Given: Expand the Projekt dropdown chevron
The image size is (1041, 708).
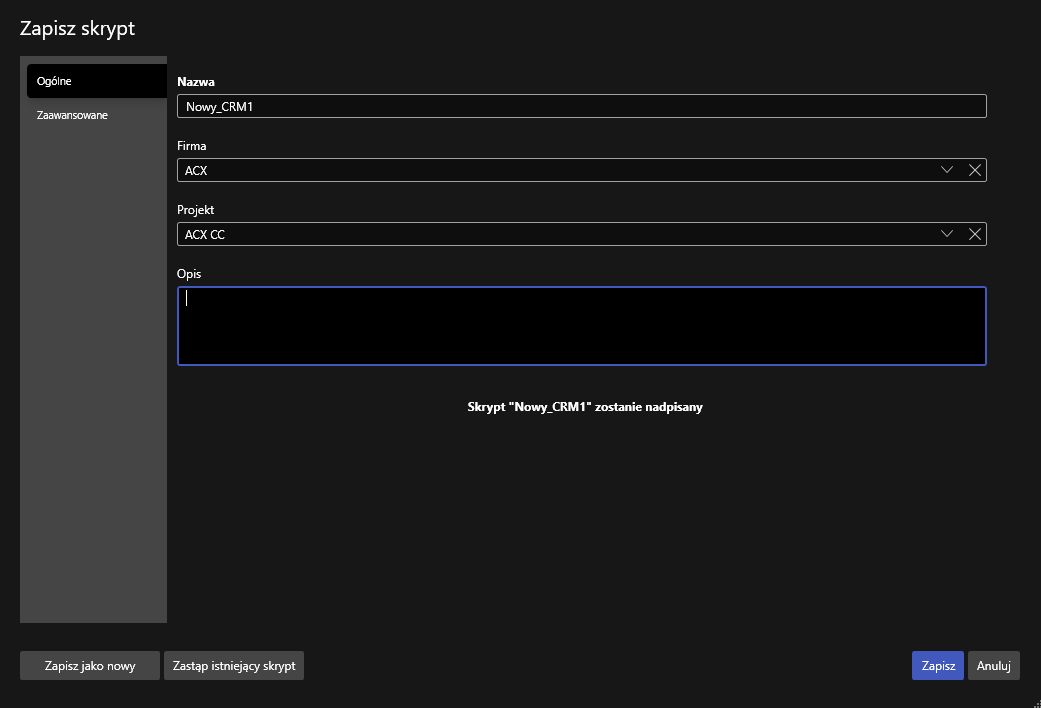Looking at the screenshot, I should pyautogui.click(x=947, y=234).
